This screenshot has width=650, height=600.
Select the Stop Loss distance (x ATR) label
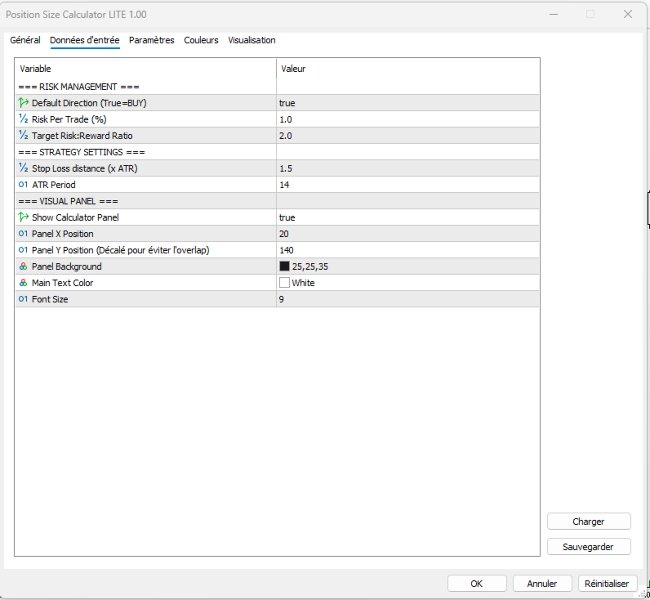[x=85, y=168]
